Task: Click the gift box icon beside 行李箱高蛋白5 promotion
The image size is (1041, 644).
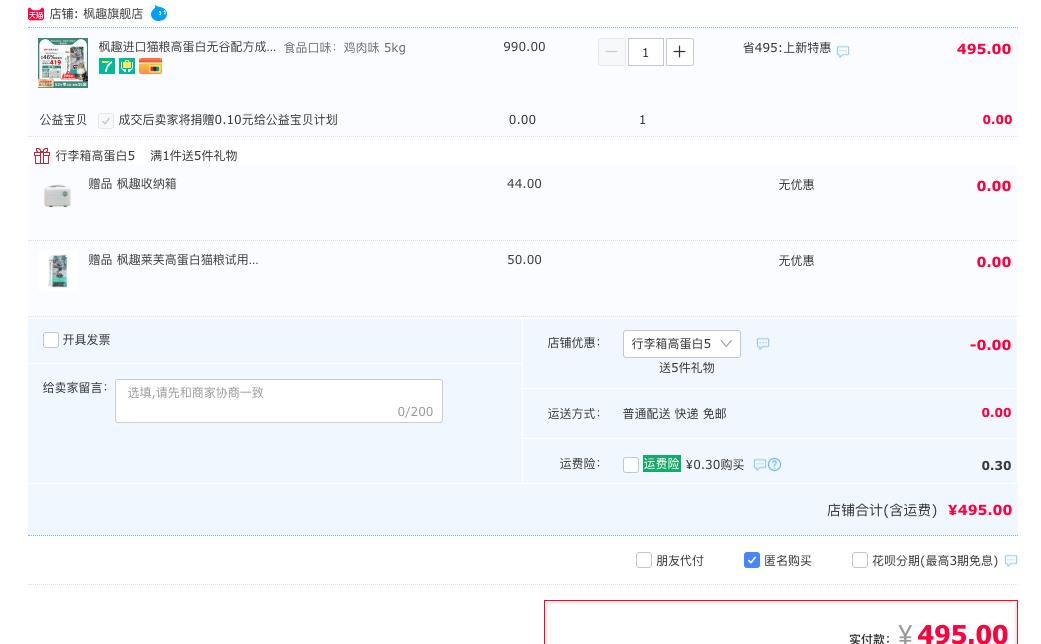Action: [x=42, y=156]
